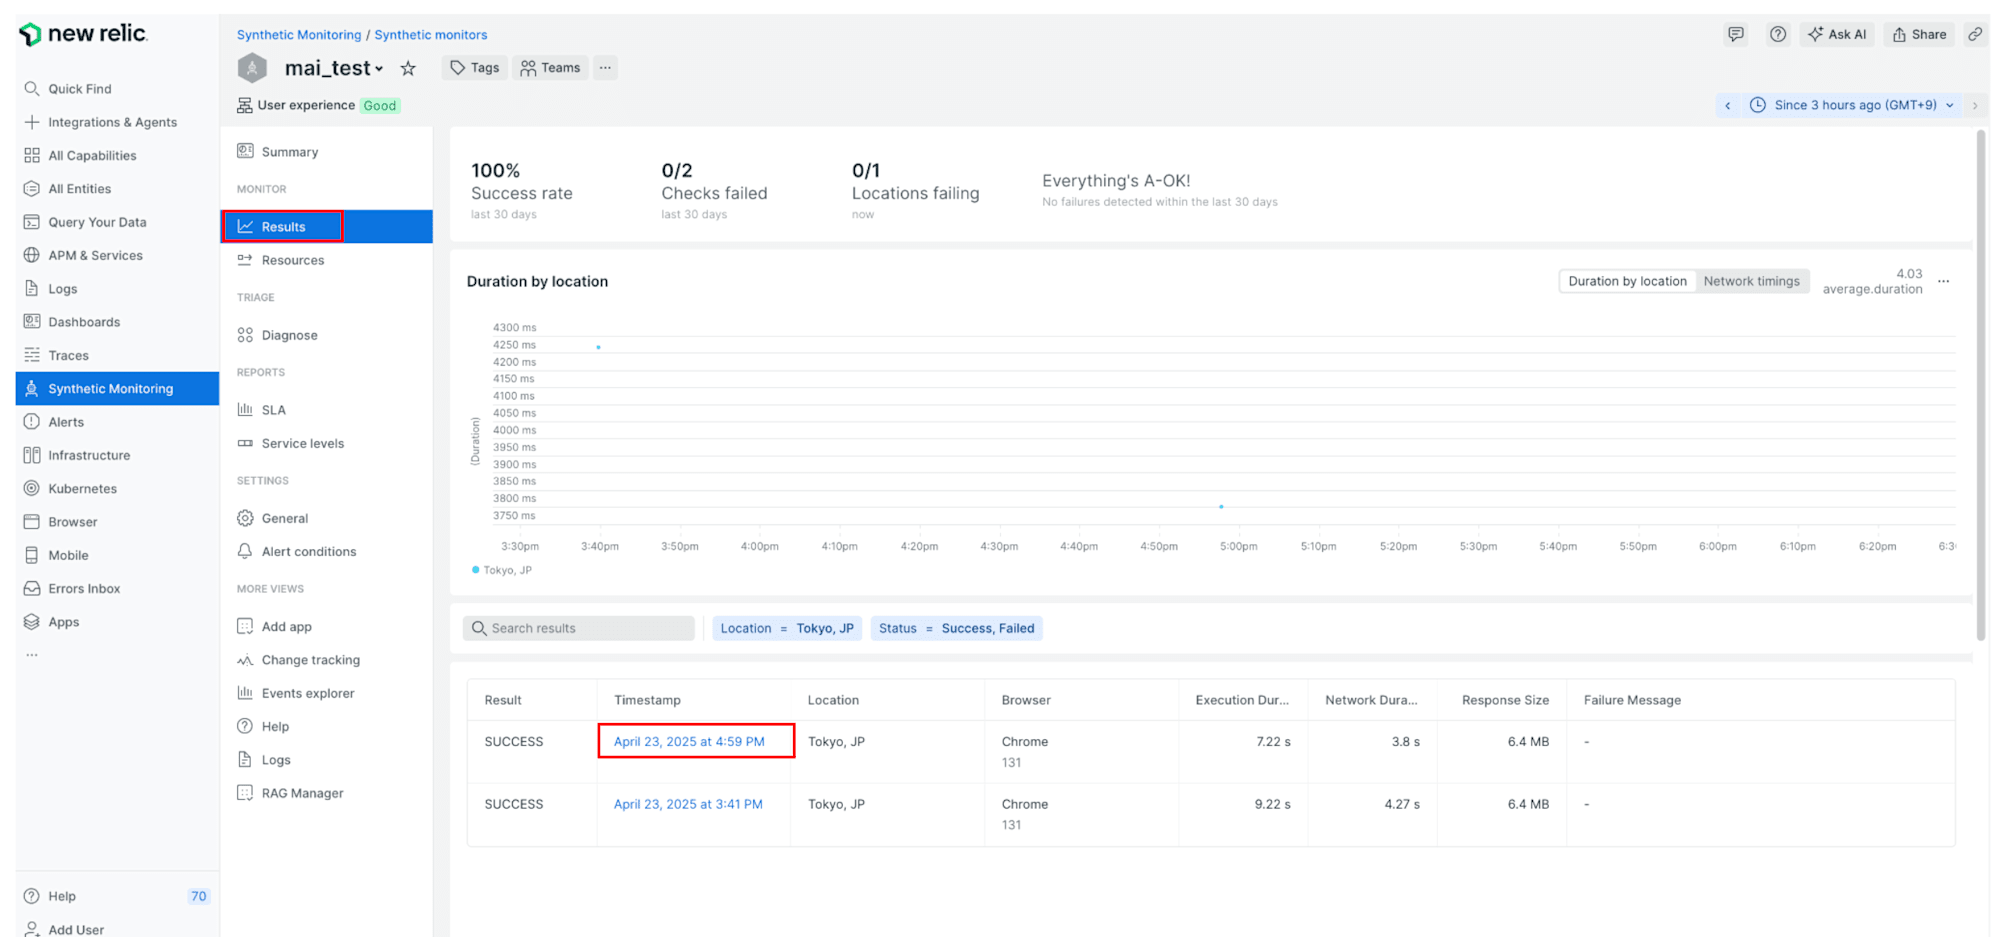Click the Alert conditions bell icon

245,551
